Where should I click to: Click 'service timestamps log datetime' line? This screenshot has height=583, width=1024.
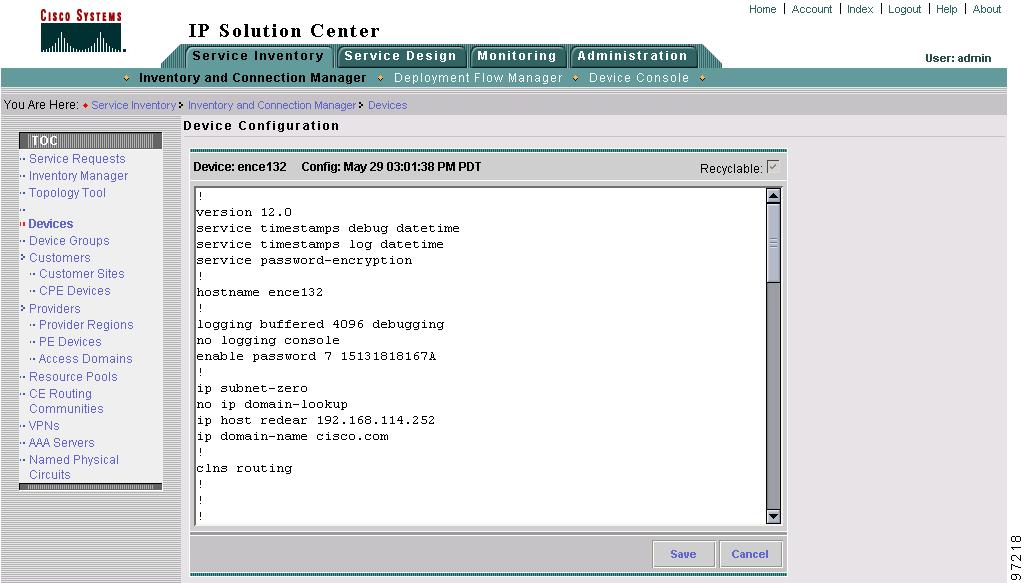[x=320, y=244]
